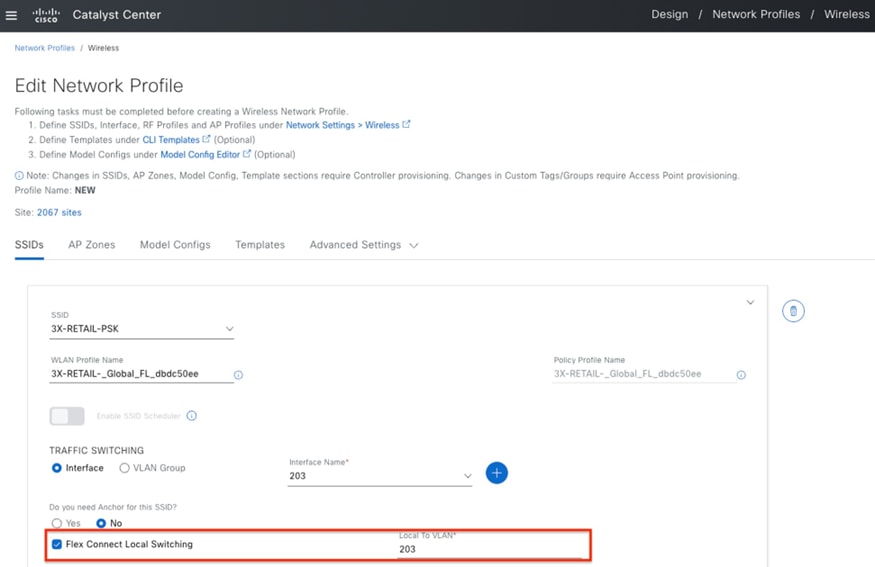The height and width of the screenshot is (567, 875).
Task: Click the blue plus add interface icon
Action: coord(496,473)
